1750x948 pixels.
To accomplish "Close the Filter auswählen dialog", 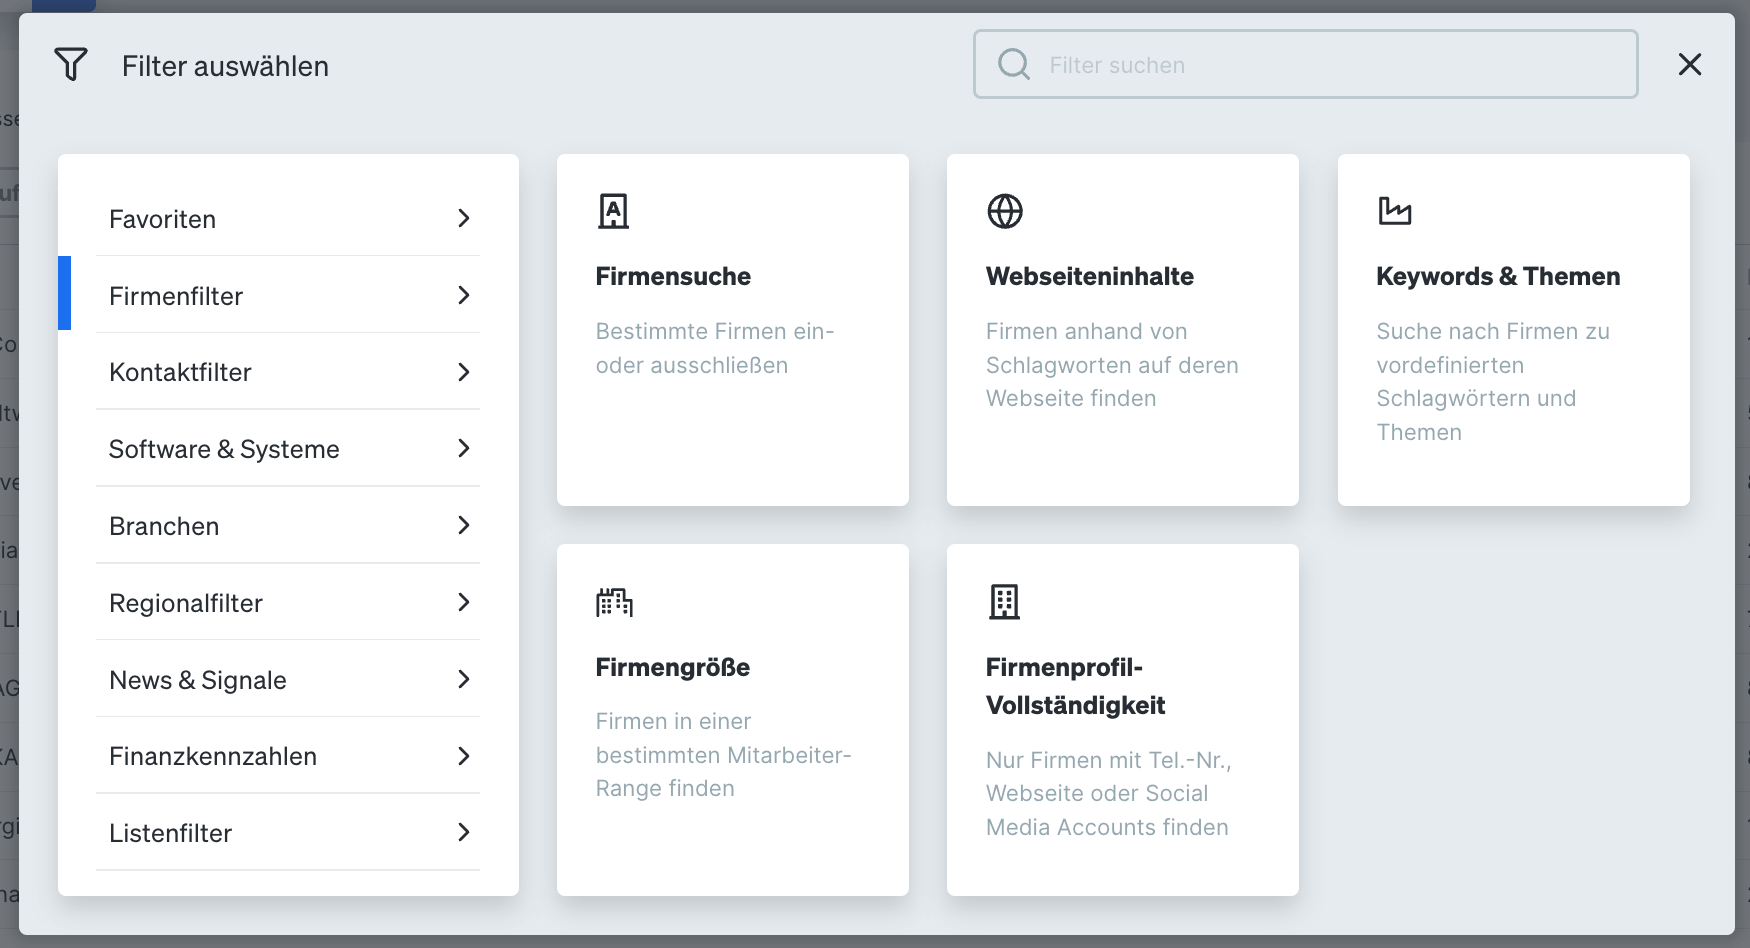I will pyautogui.click(x=1689, y=64).
